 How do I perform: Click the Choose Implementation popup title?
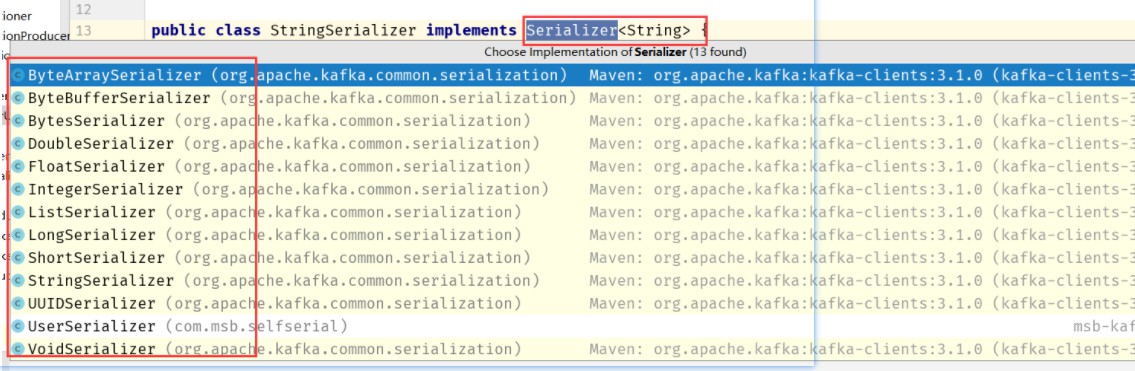(615, 52)
